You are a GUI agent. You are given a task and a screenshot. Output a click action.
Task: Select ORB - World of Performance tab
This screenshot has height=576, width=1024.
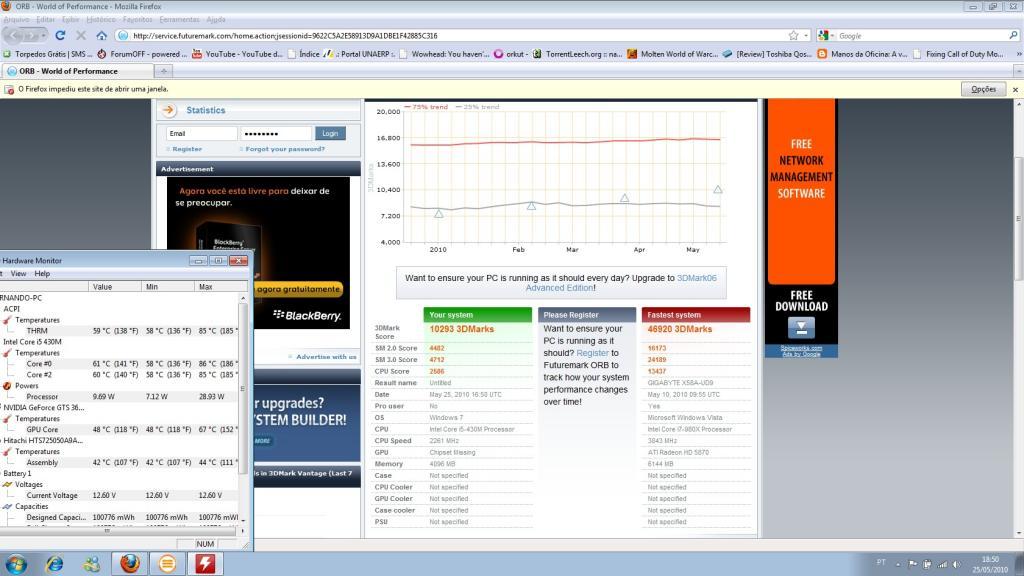68,71
